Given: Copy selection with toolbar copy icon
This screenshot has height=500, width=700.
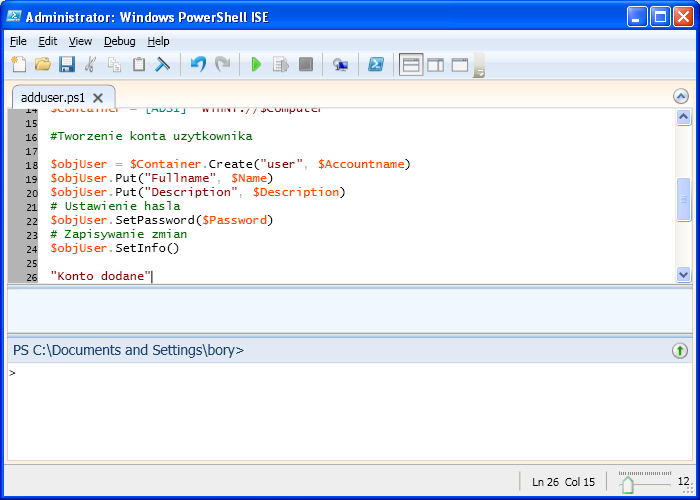Looking at the screenshot, I should [x=114, y=64].
